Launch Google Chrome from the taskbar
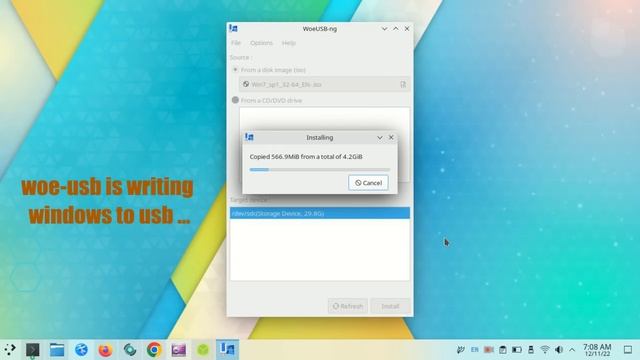Screen dimensions: 640x360 pos(154,350)
